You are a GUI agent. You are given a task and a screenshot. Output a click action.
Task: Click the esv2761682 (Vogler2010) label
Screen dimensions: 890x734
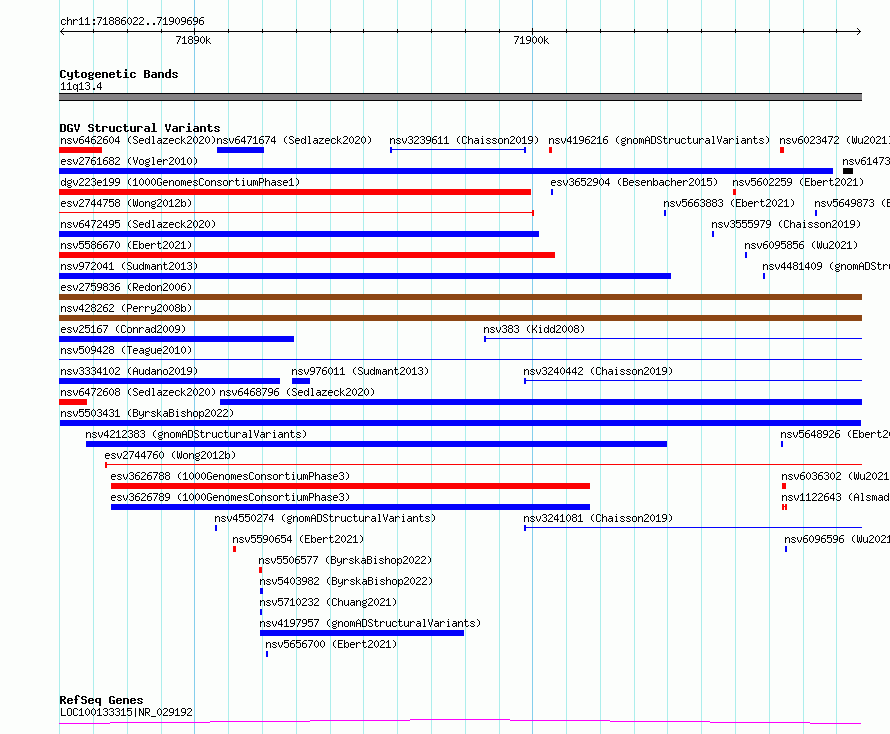pos(129,161)
